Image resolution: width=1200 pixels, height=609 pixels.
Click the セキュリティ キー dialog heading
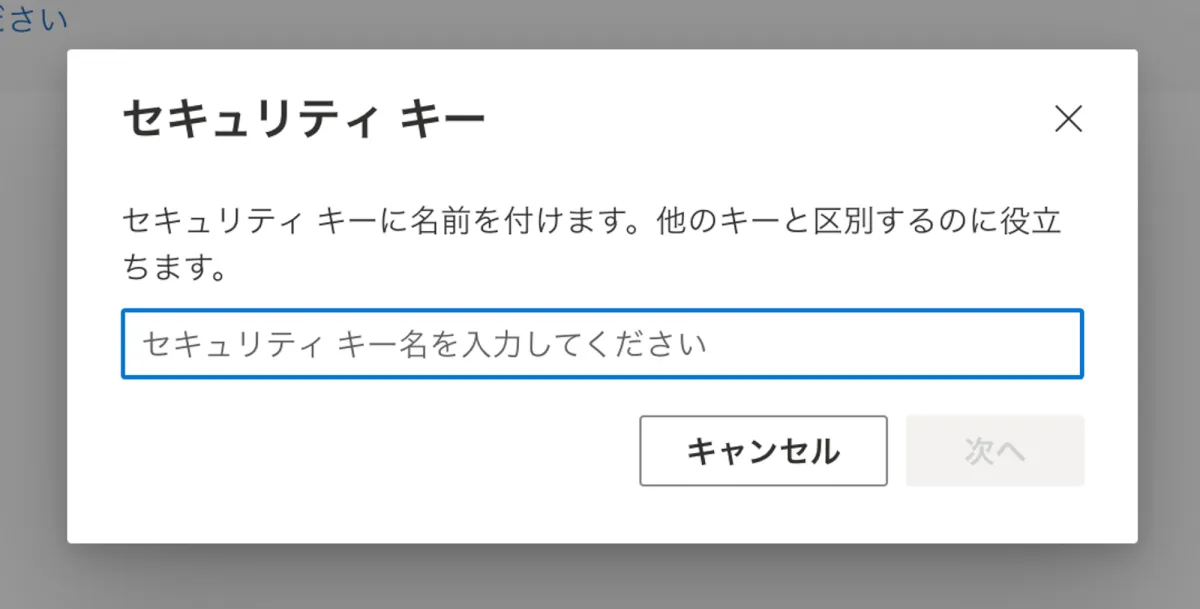pyautogui.click(x=303, y=121)
